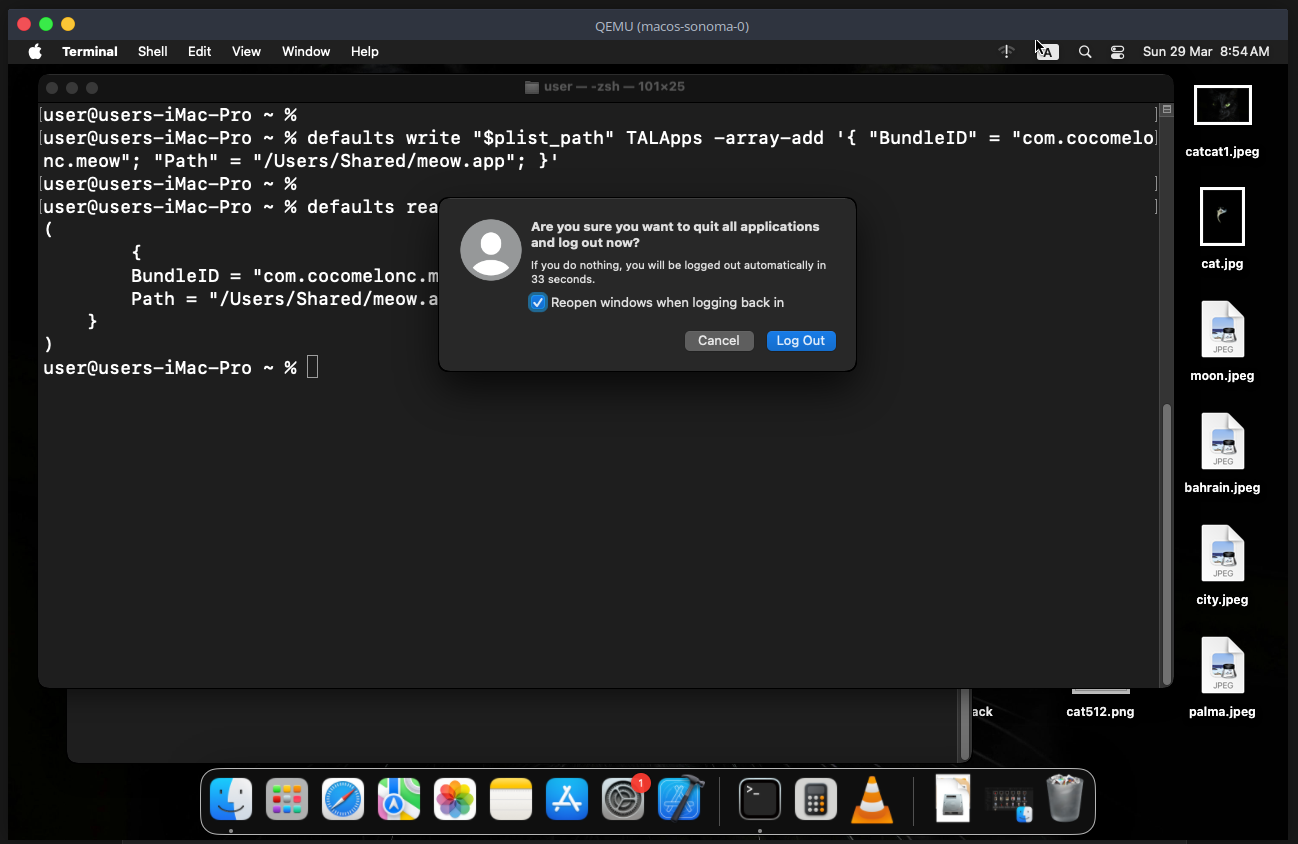Open System Settings from the Dock

(623, 800)
